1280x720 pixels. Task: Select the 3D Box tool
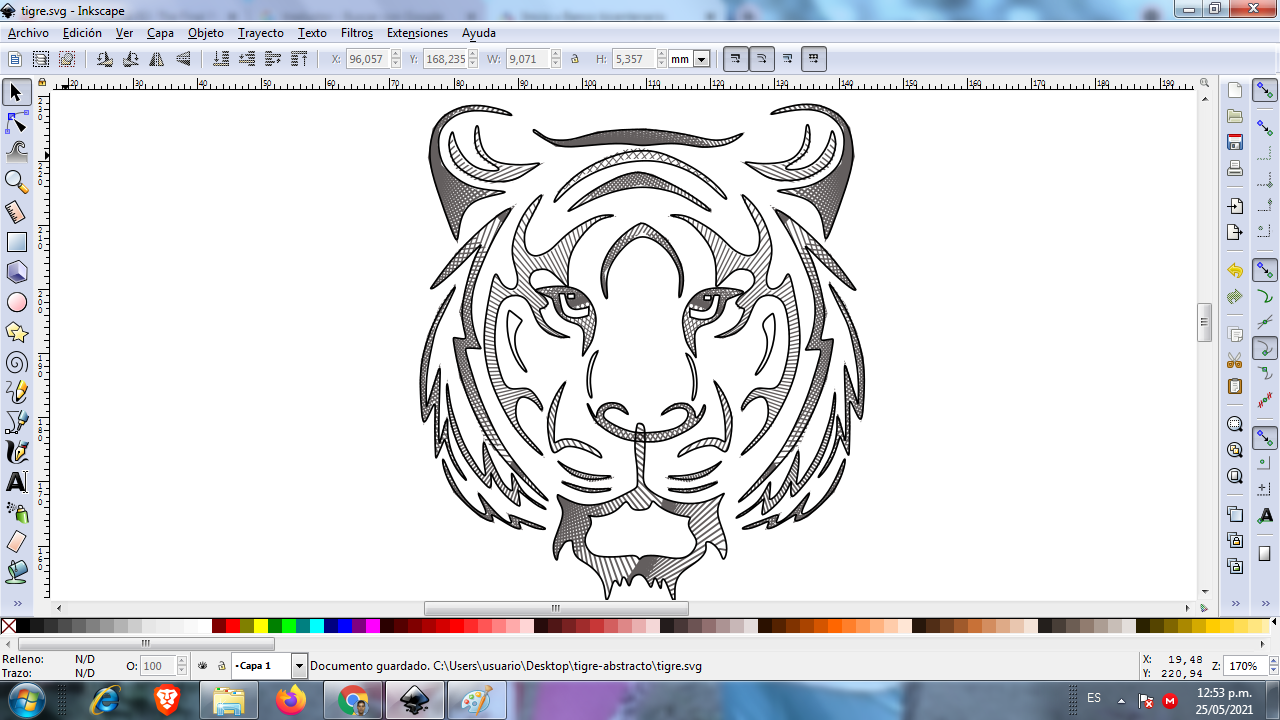tap(16, 272)
